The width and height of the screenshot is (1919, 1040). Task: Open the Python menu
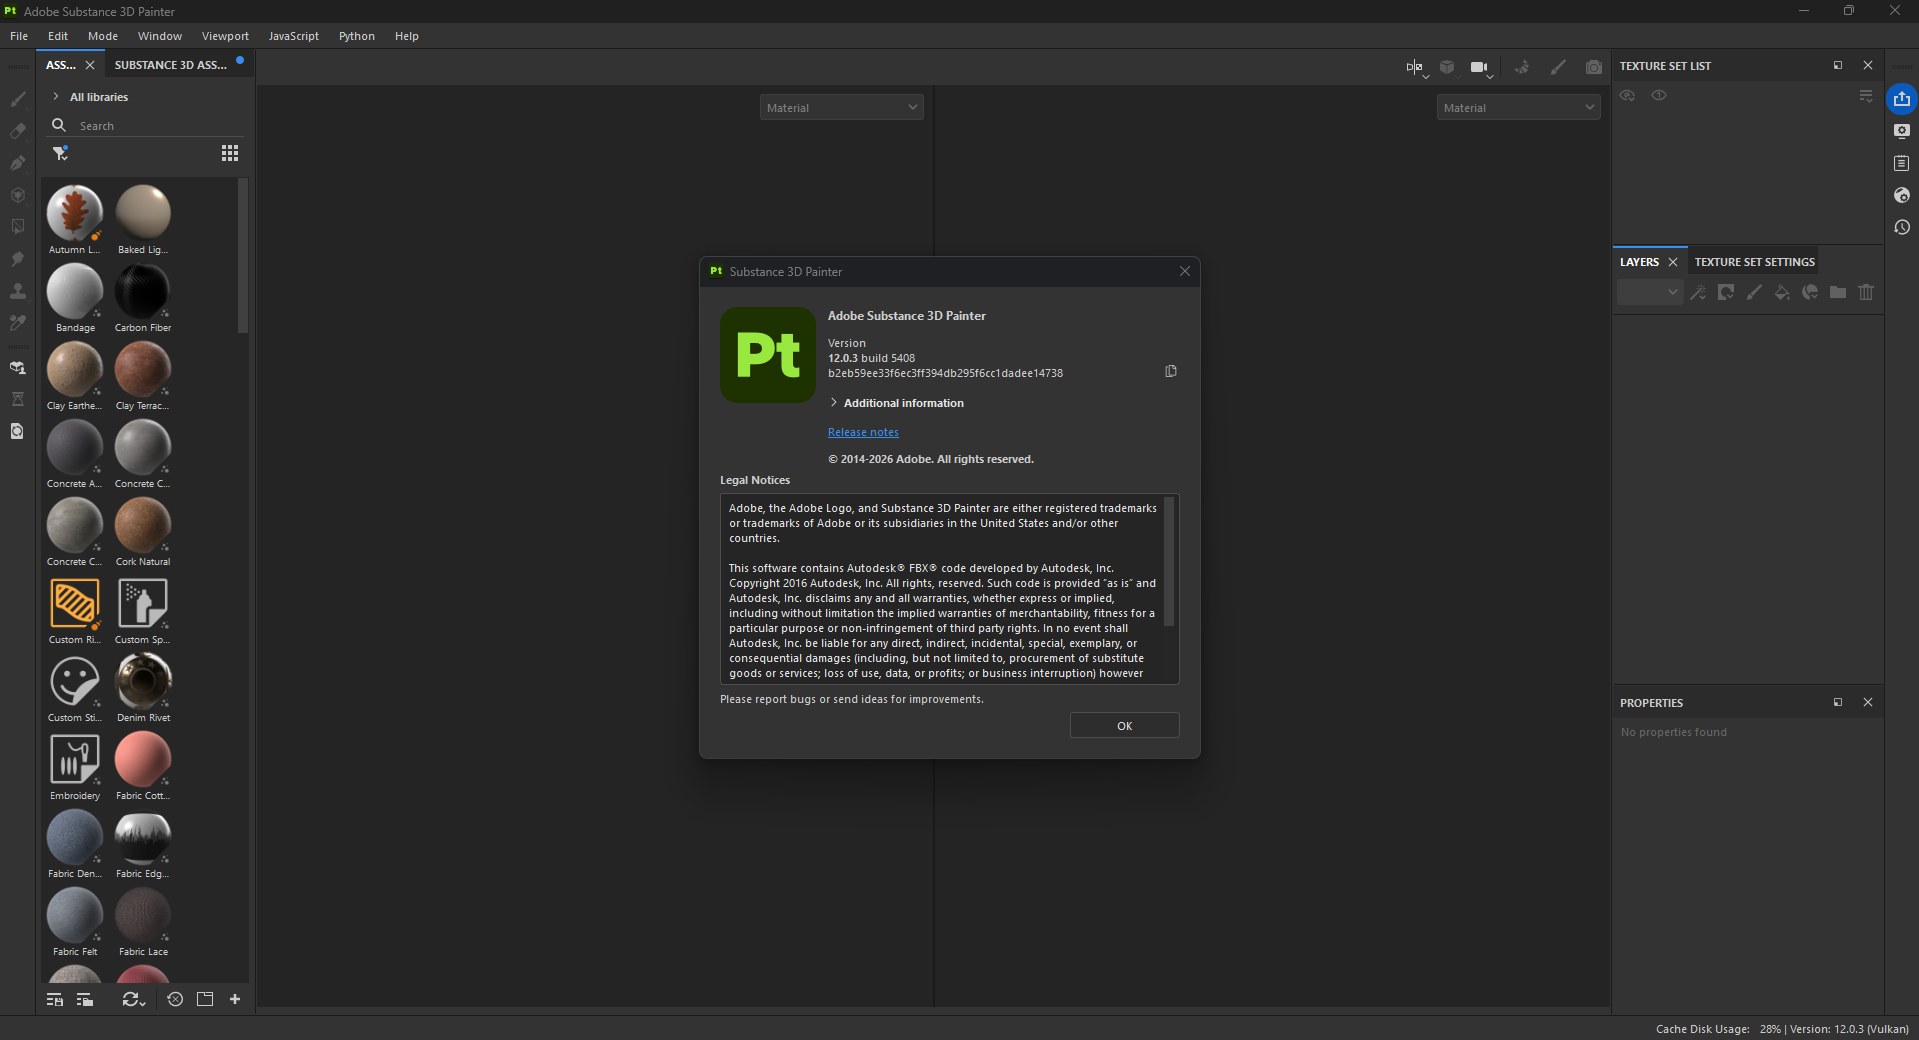(x=357, y=36)
